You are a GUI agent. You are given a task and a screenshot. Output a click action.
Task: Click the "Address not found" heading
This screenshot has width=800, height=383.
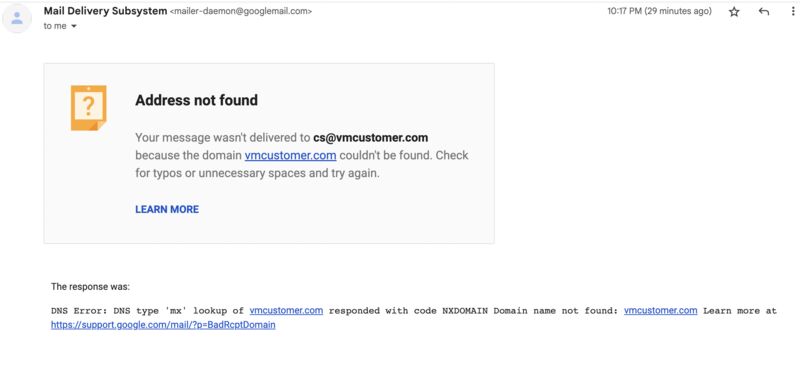(x=196, y=100)
